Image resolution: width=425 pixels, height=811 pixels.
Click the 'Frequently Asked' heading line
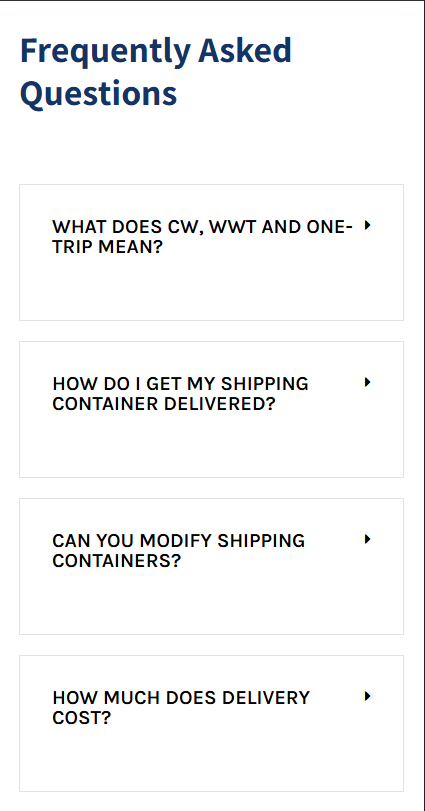[x=156, y=52]
